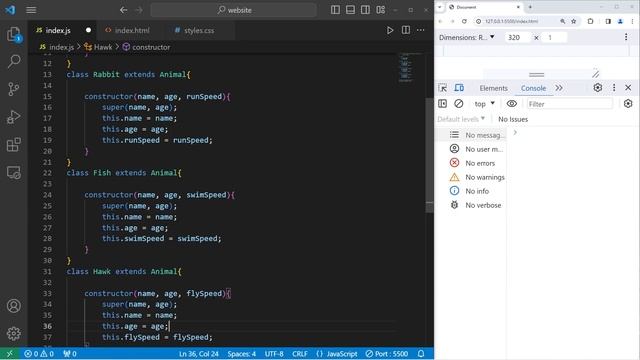Open the hamburger application menu
The height and width of the screenshot is (360, 640).
click(x=31, y=10)
